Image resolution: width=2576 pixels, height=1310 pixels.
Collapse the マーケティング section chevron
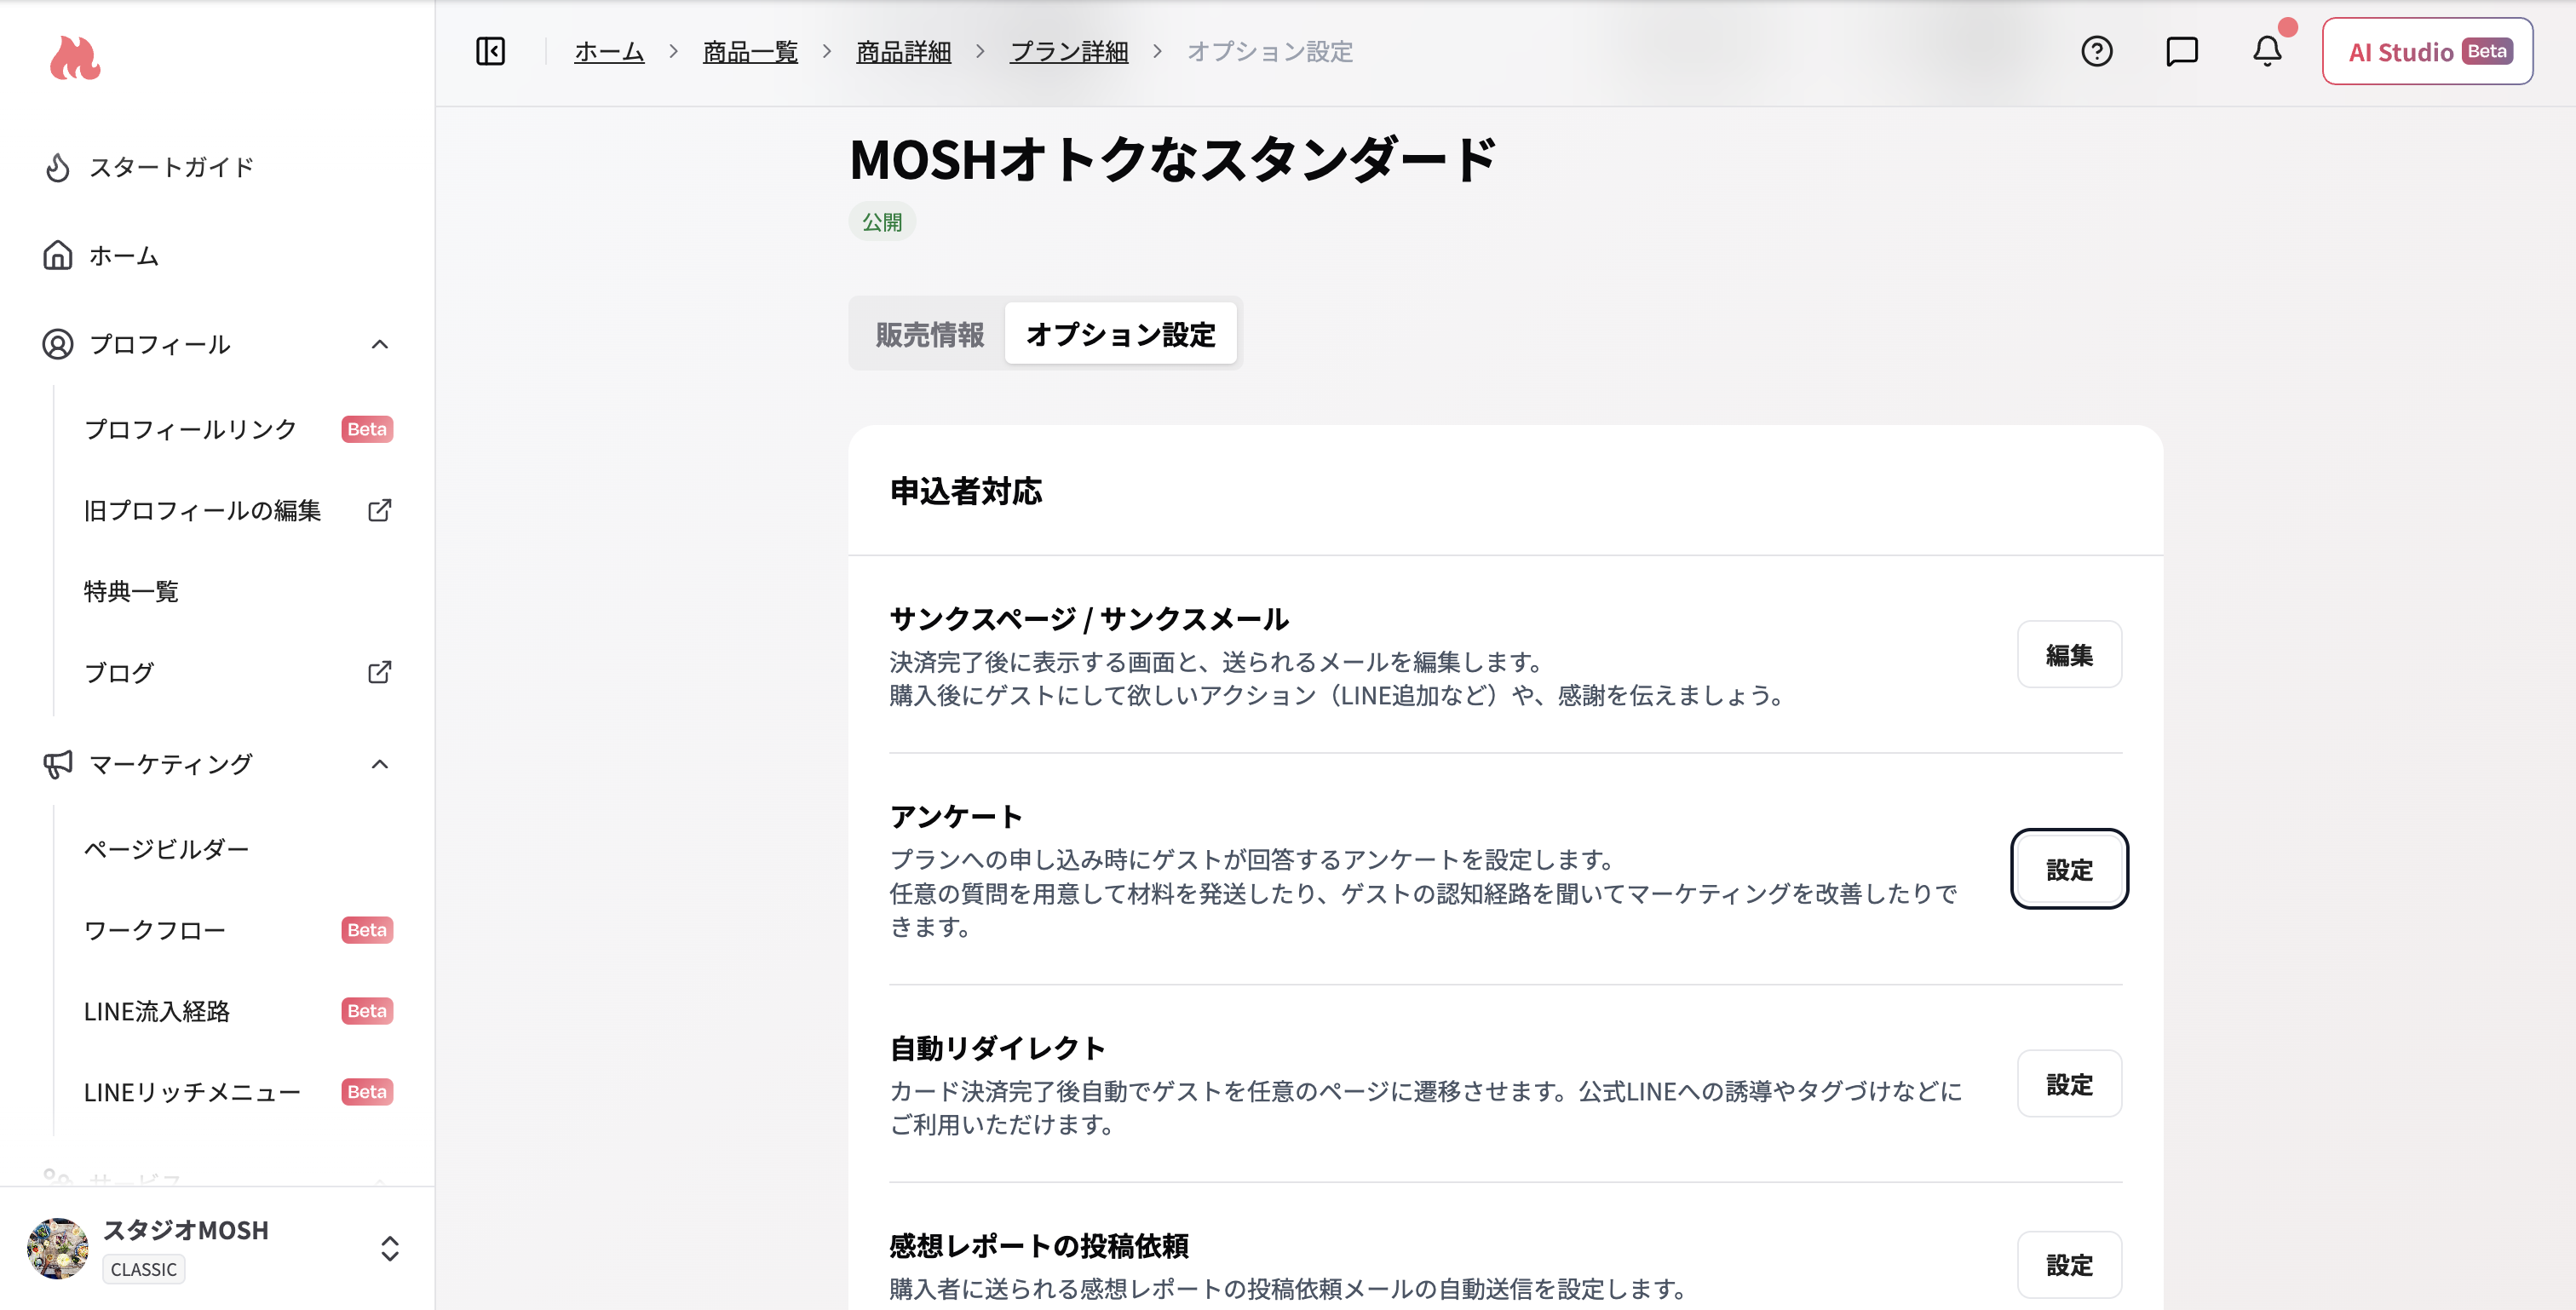tap(379, 764)
